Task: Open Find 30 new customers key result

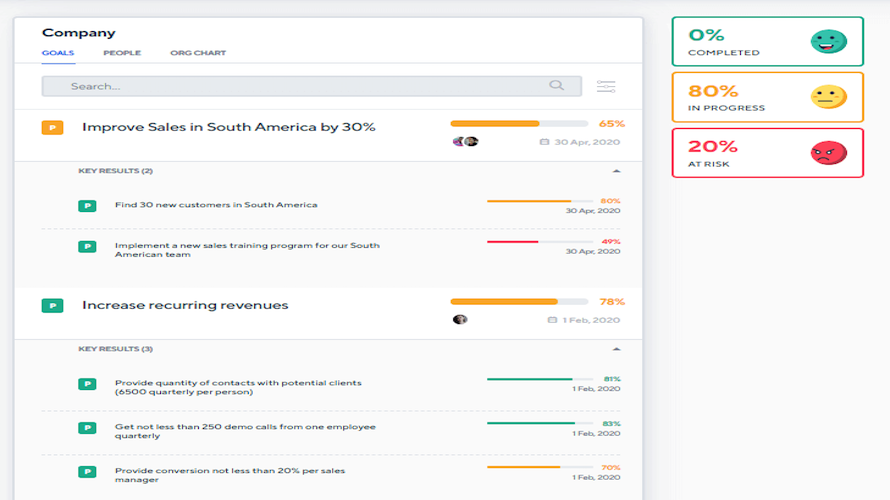Action: (x=216, y=205)
